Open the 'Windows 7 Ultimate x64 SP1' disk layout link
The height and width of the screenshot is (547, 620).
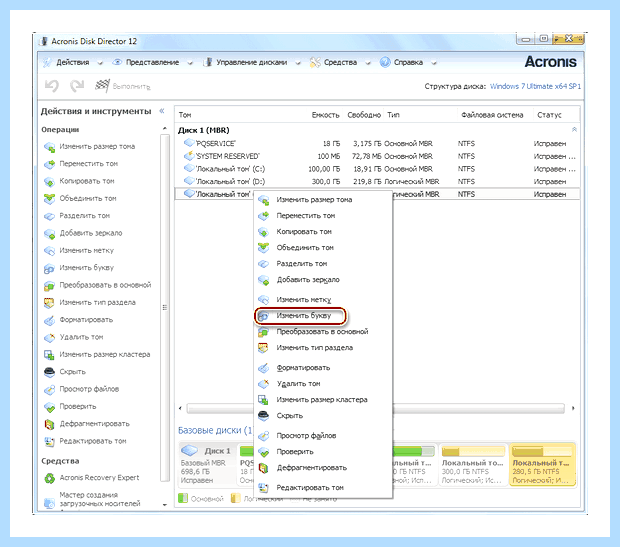point(535,86)
